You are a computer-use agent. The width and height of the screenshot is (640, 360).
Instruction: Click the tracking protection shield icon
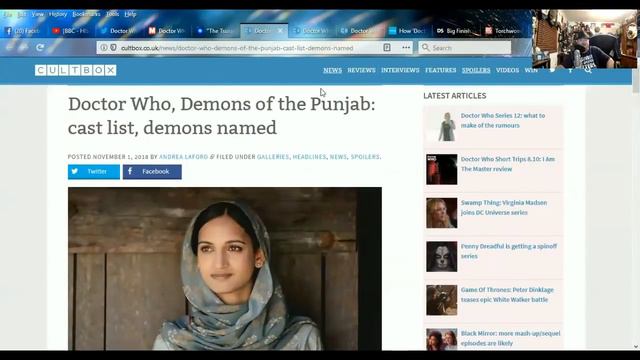click(x=113, y=48)
